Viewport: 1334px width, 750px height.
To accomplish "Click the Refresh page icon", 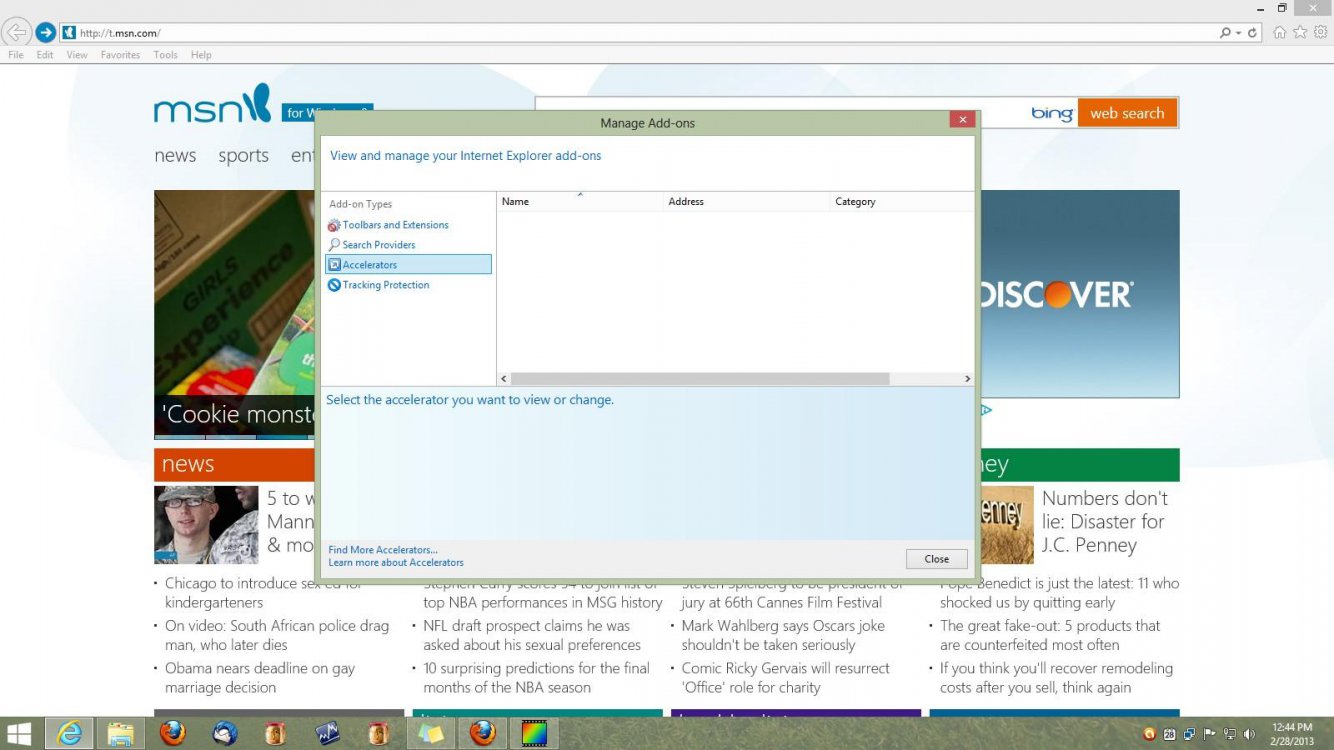I will point(1252,33).
